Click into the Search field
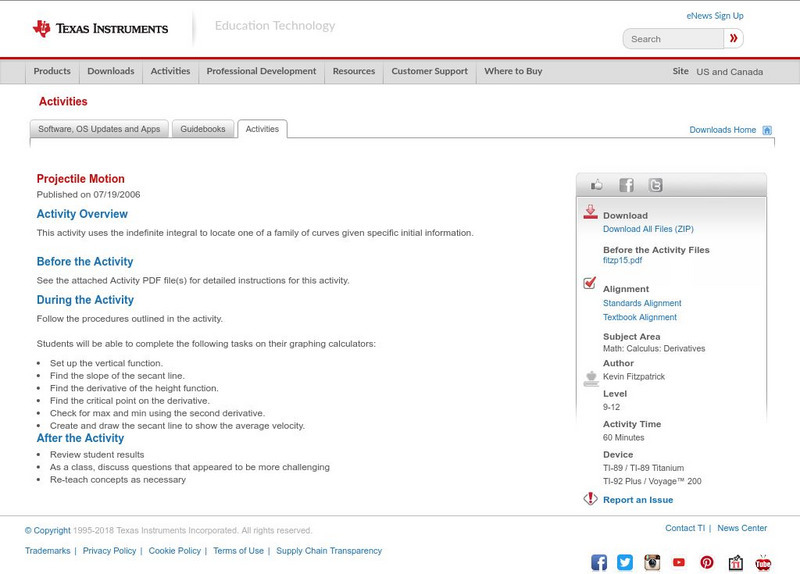Viewport: 800px width, 574px height. 673,39
